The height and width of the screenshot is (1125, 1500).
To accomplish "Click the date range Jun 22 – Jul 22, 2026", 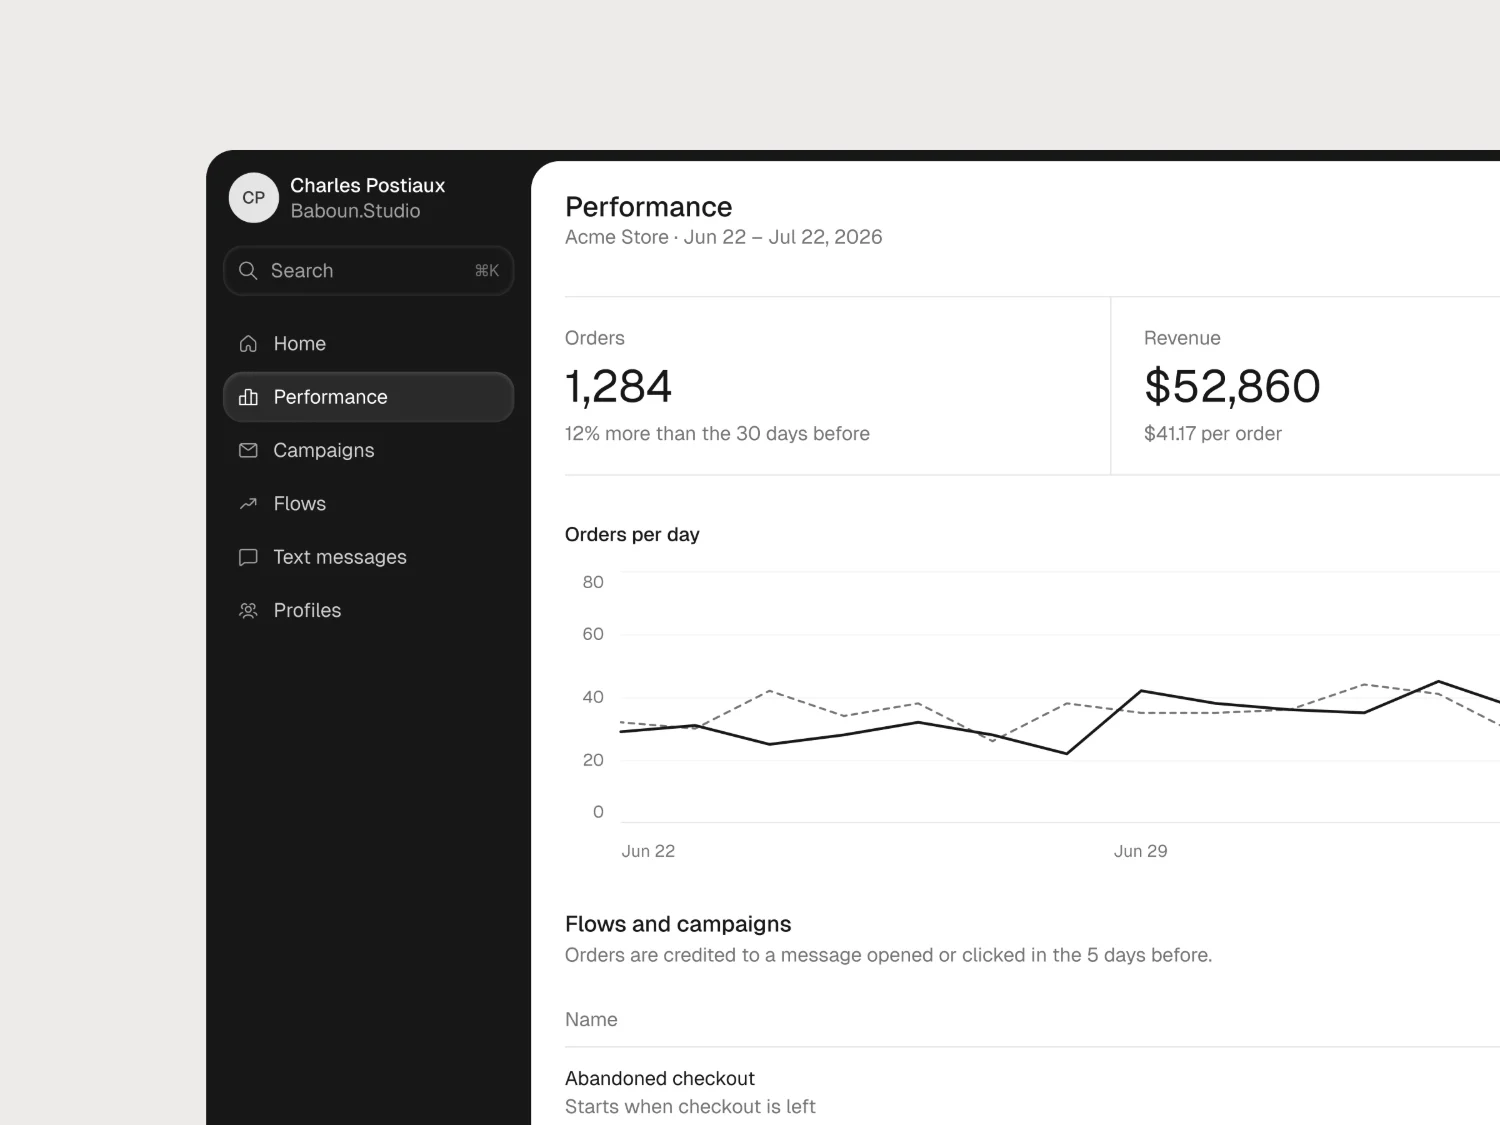I will (x=783, y=237).
